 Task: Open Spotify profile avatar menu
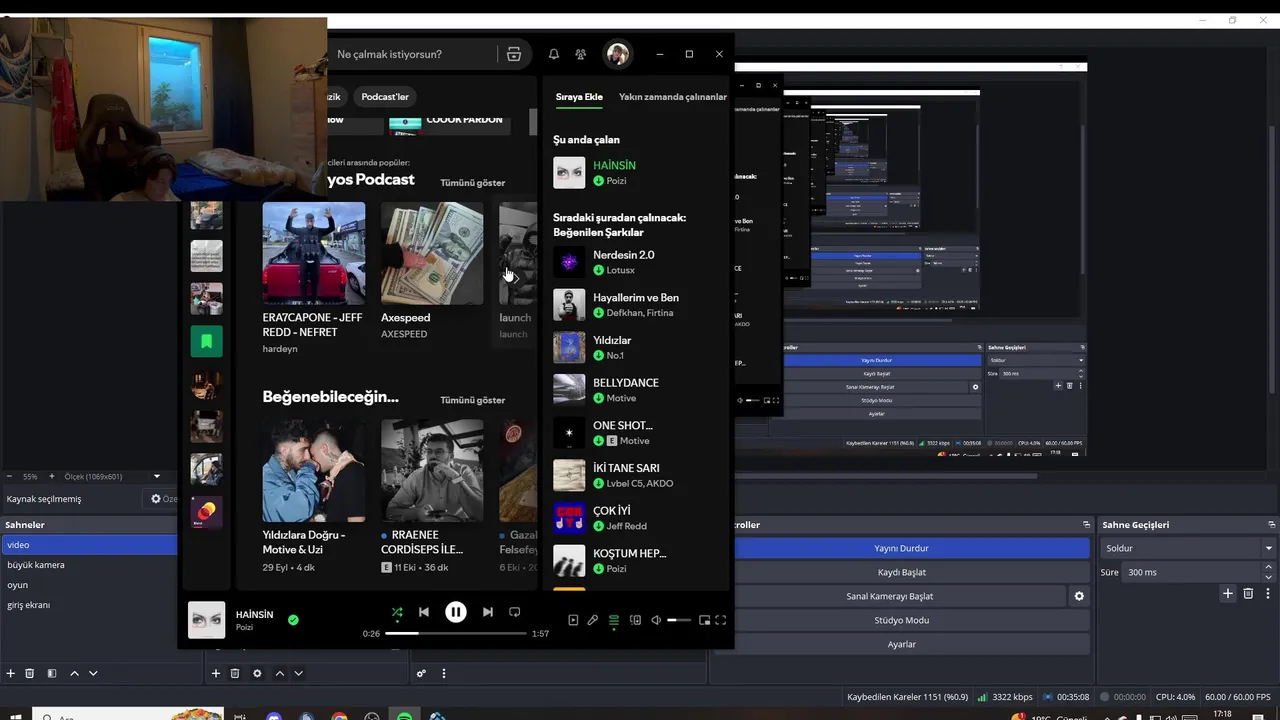(x=618, y=54)
